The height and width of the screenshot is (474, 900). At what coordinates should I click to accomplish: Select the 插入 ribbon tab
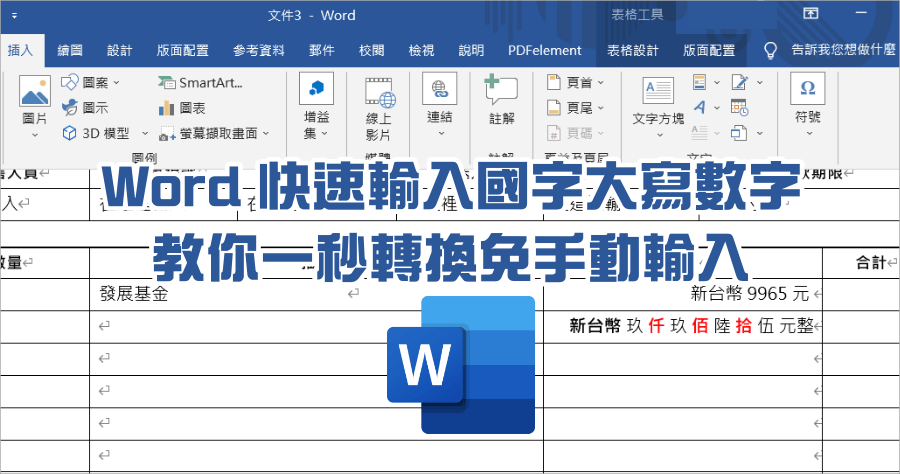pos(20,50)
